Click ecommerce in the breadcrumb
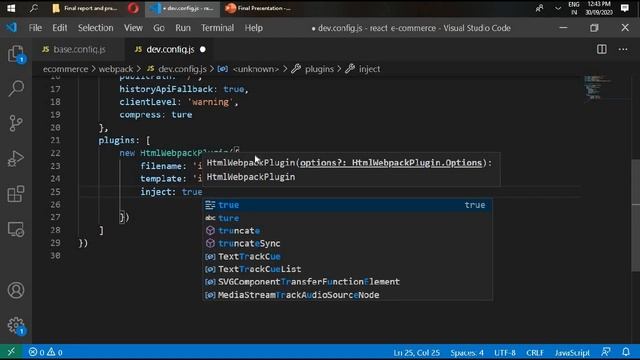This screenshot has height=360, width=640. tap(65, 69)
